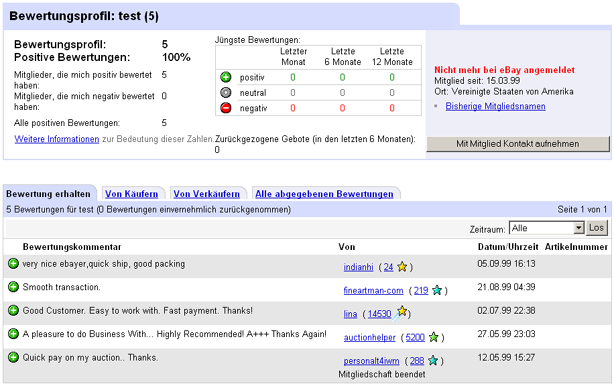Click the plus icon beside 'Good Customer' comment
Image resolution: width=614 pixels, height=386 pixels.
(13, 310)
